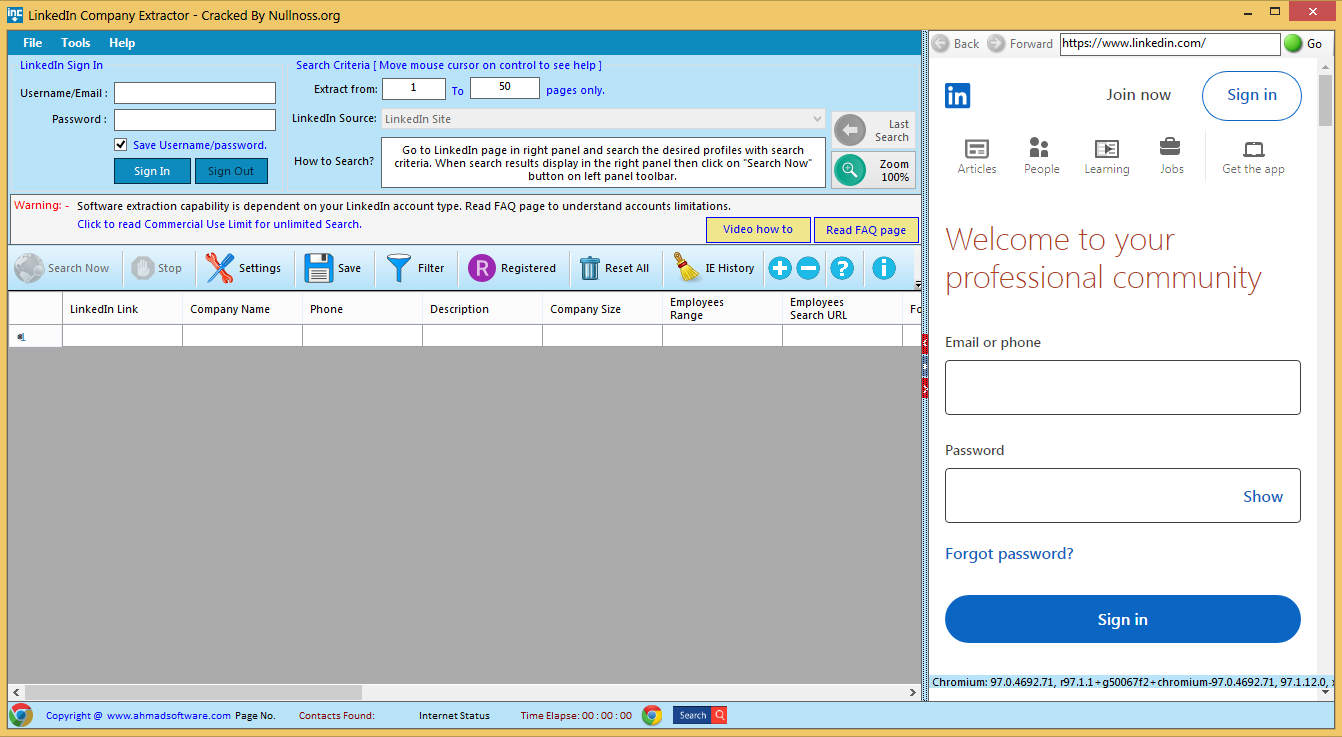Click the Video how to button

click(x=758, y=229)
